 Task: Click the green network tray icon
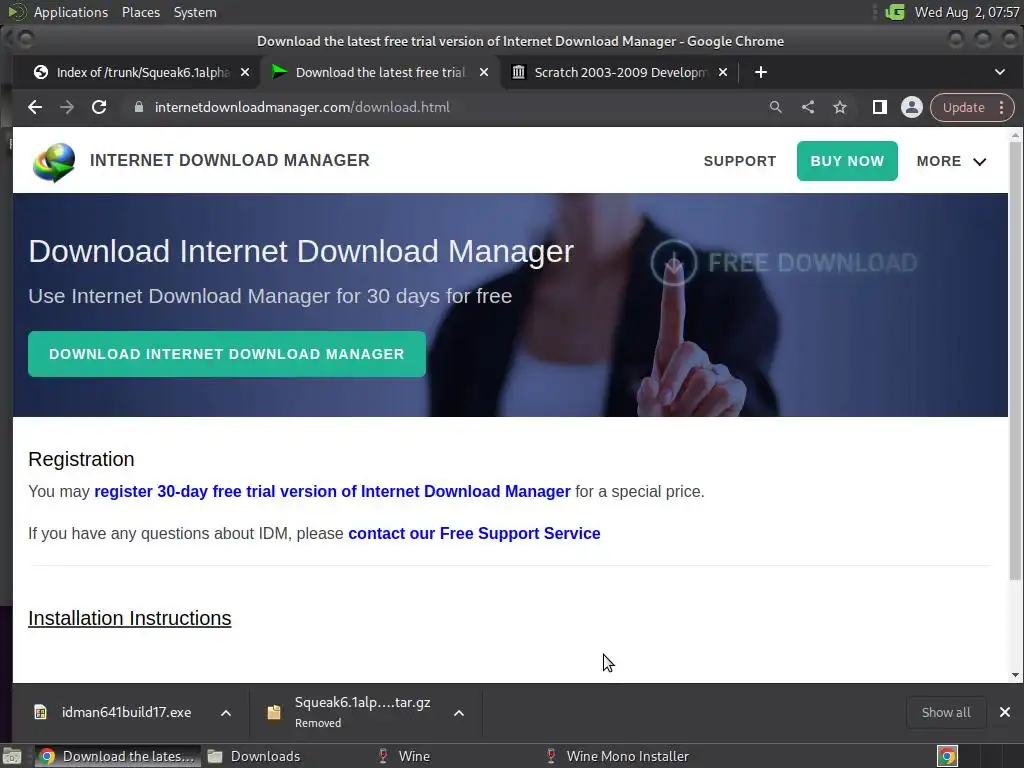[895, 12]
